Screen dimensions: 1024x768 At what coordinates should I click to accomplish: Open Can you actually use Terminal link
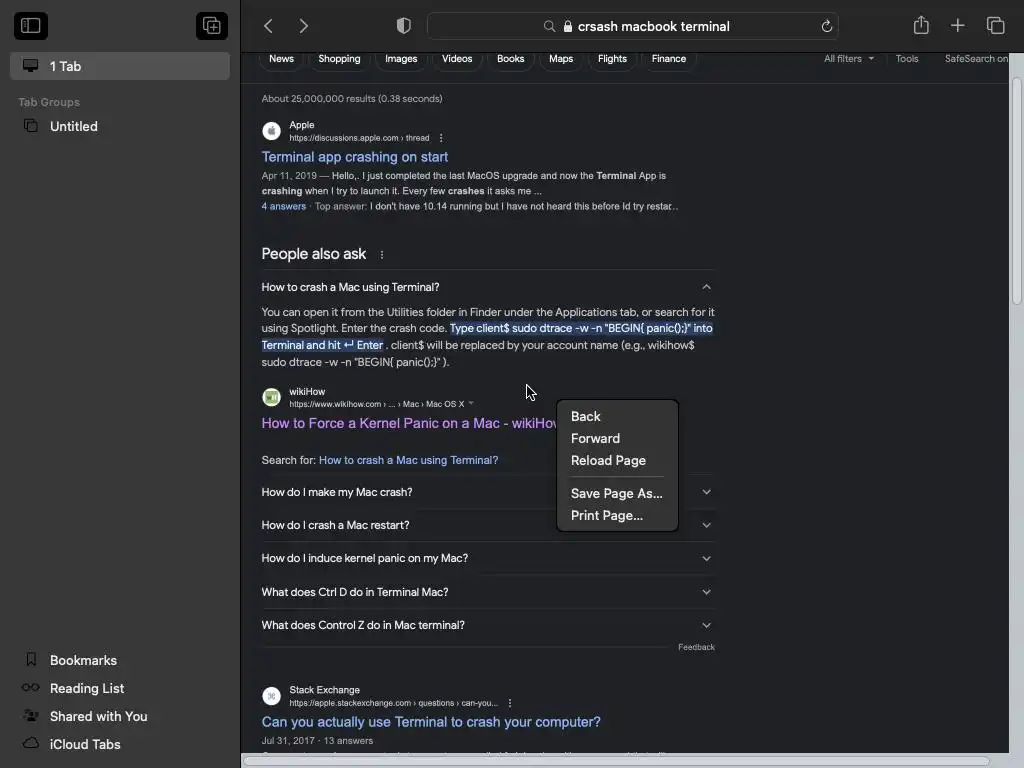tap(431, 722)
